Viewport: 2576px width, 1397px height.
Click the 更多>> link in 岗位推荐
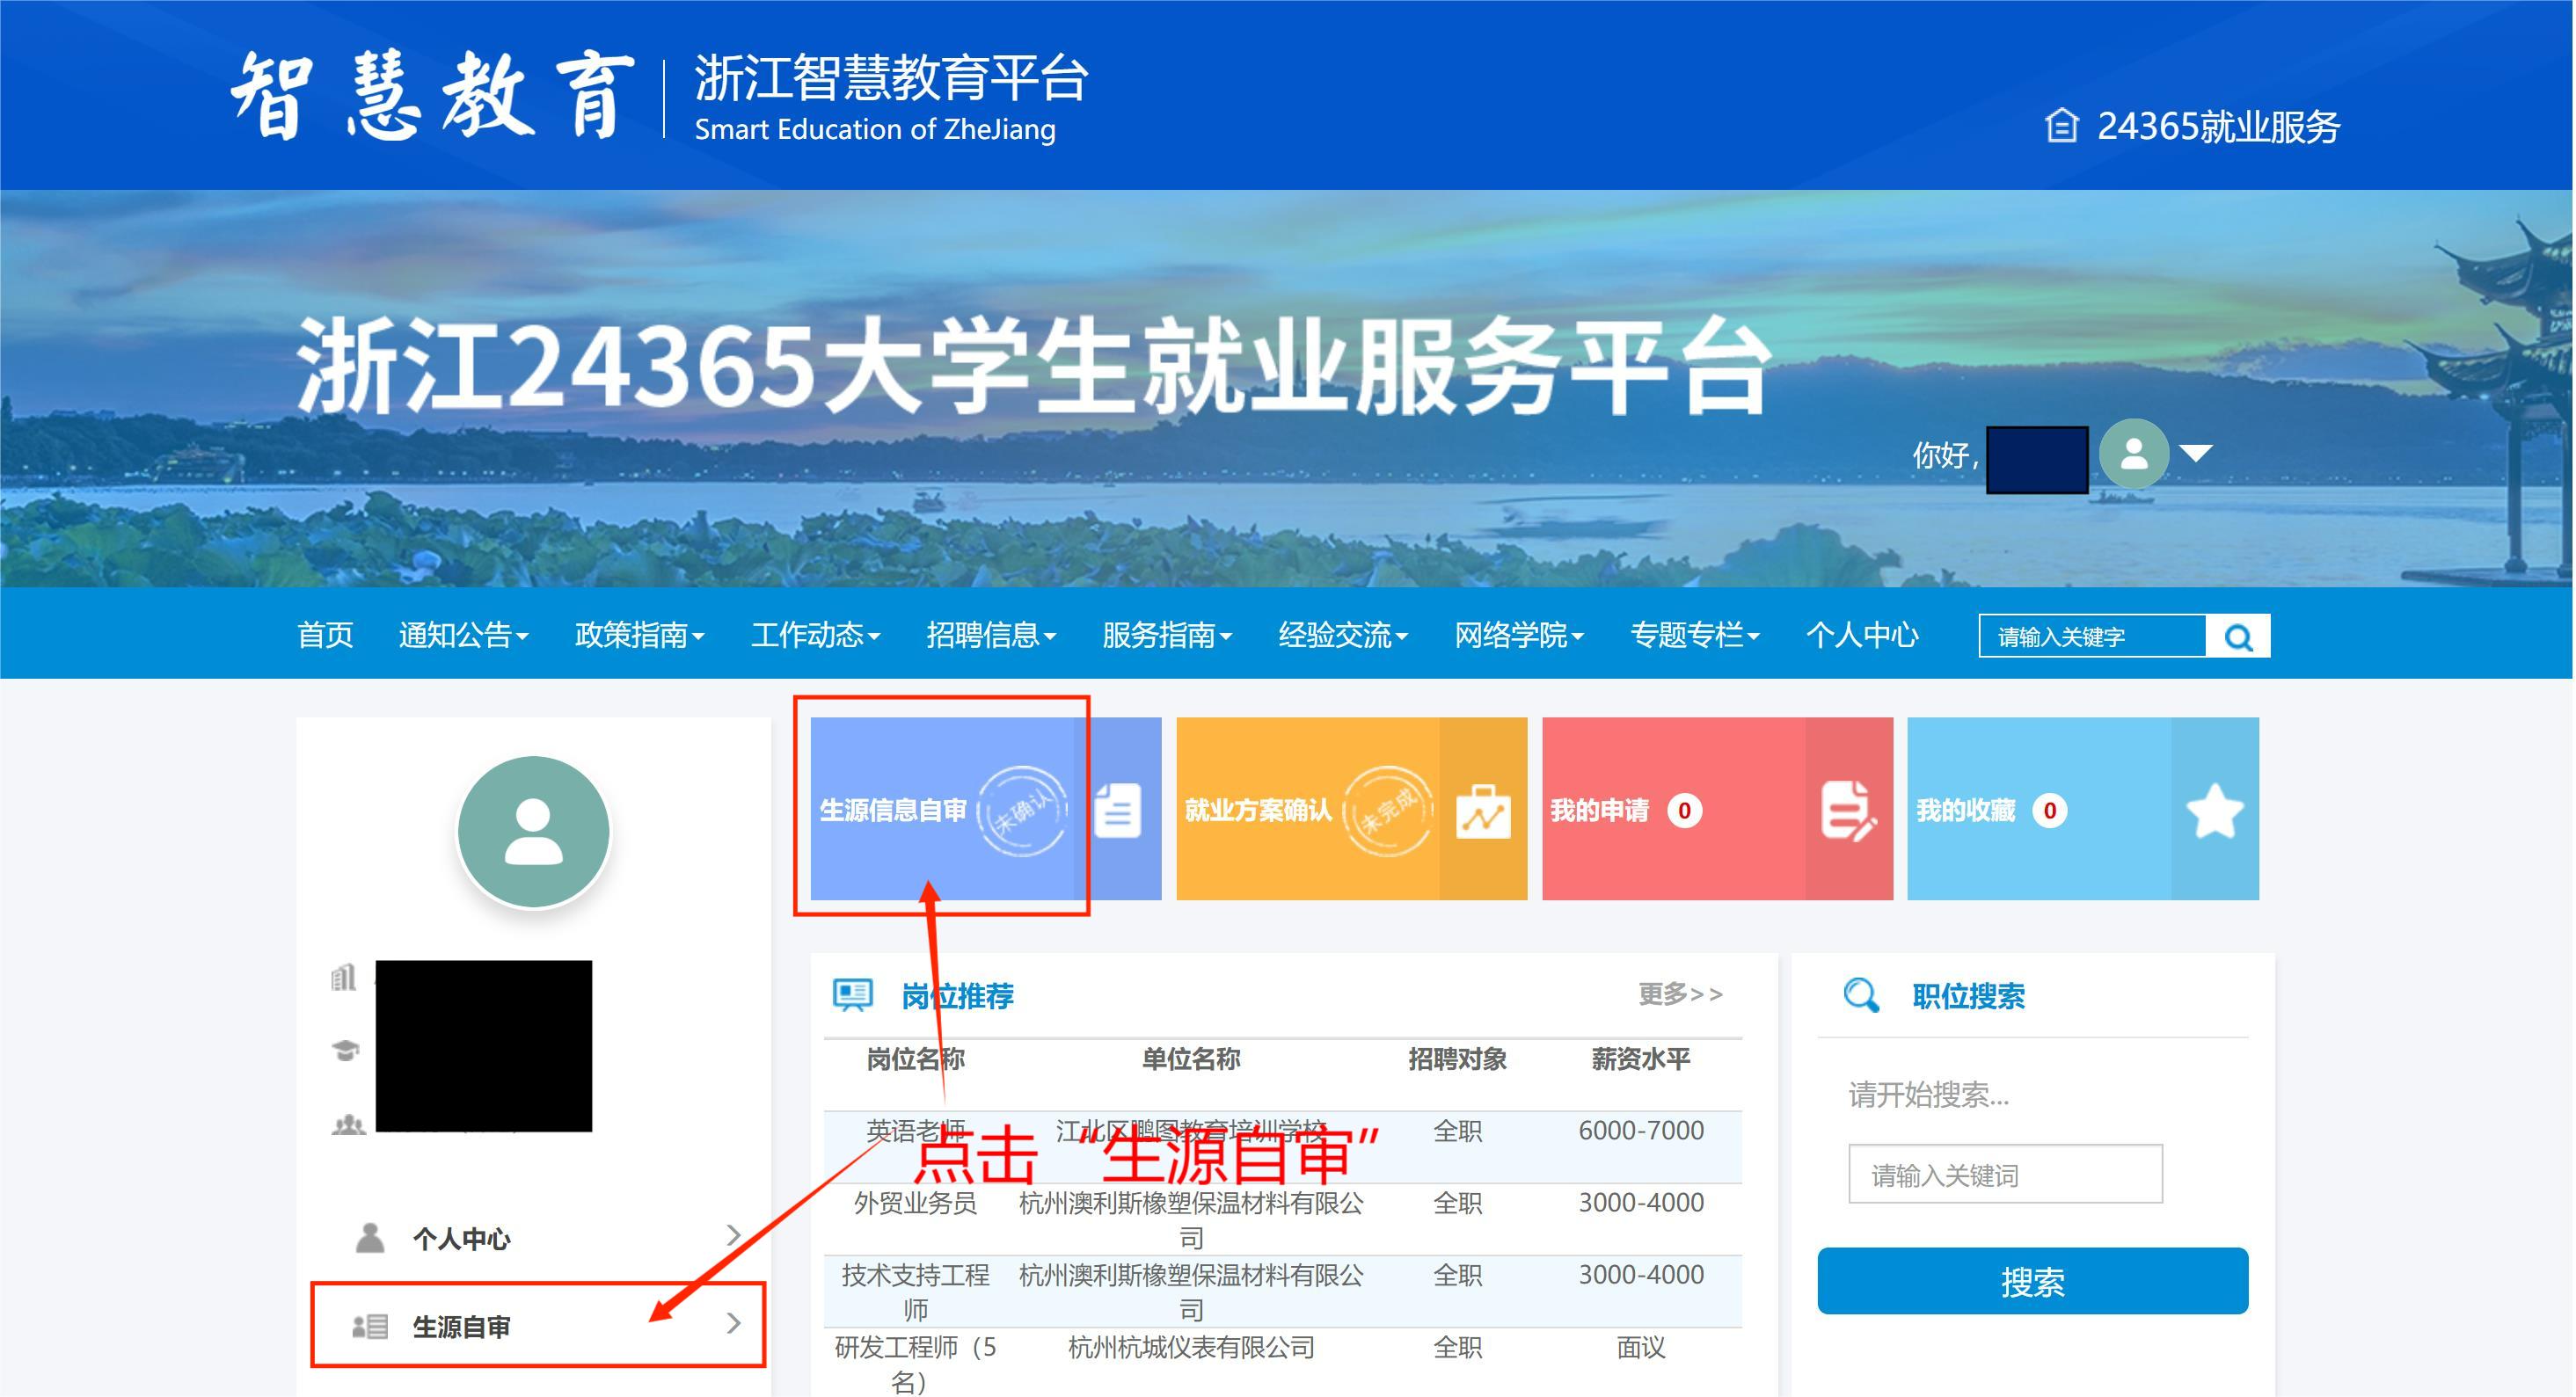click(1680, 994)
